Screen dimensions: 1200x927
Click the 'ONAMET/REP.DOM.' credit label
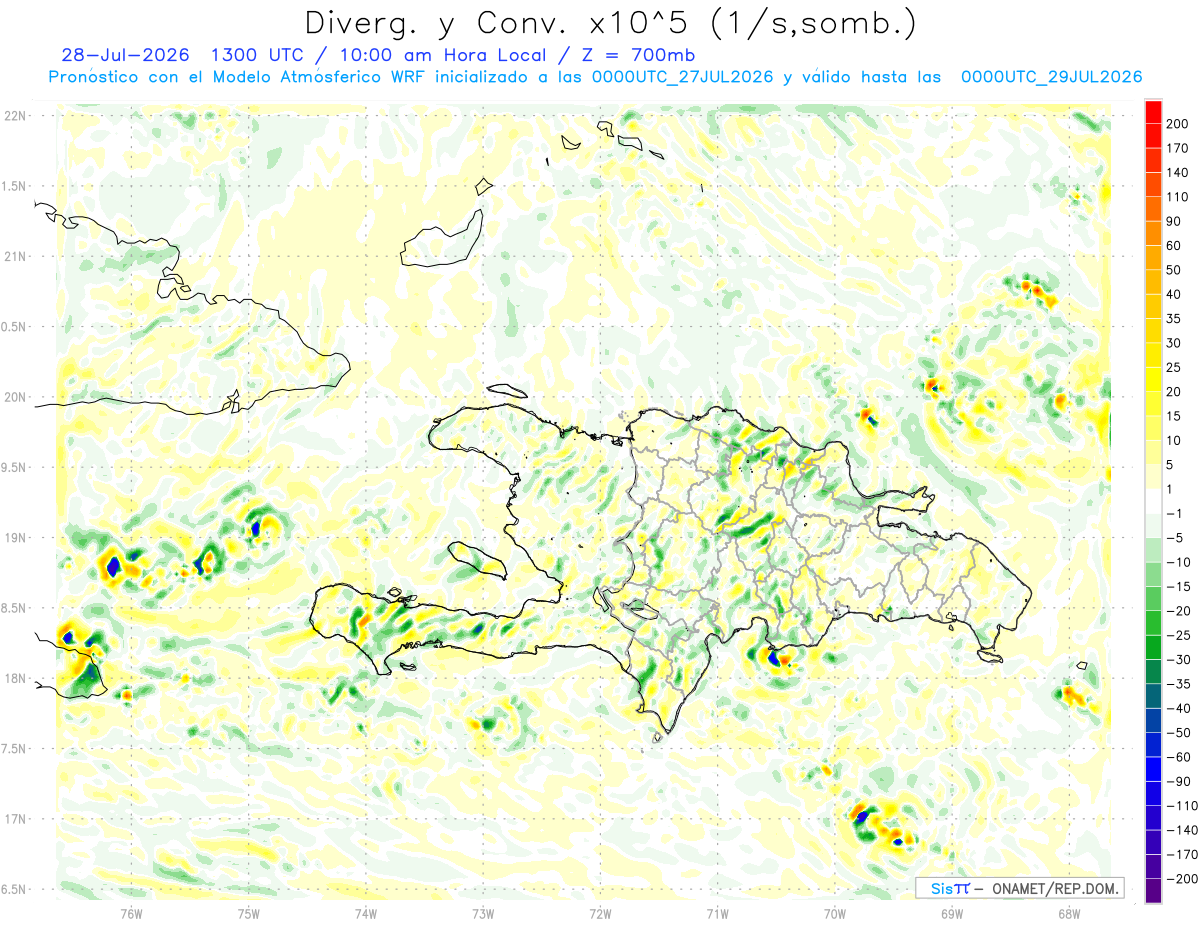click(x=1055, y=888)
